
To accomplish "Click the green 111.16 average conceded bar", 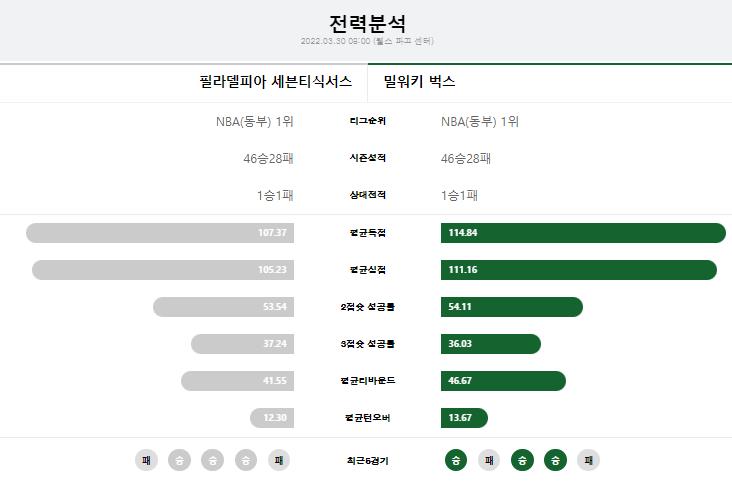I will coord(579,270).
